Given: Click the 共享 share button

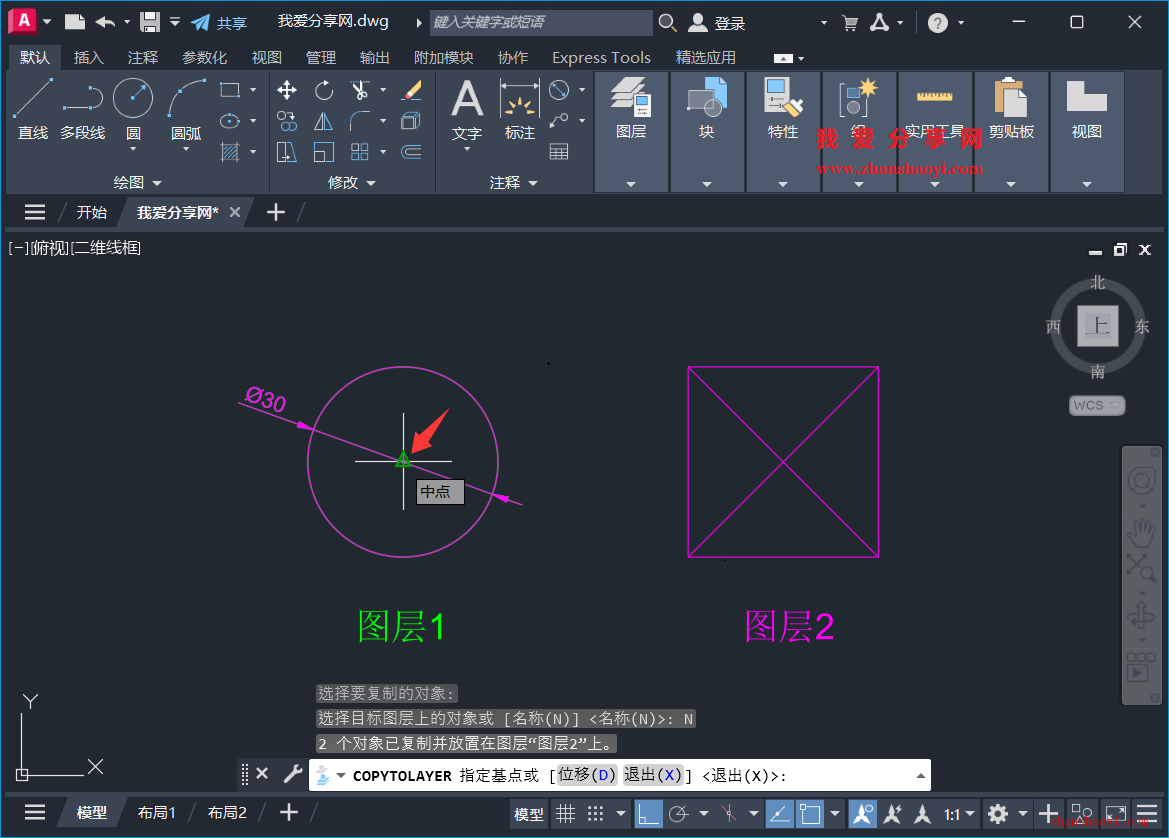Looking at the screenshot, I should (x=218, y=23).
